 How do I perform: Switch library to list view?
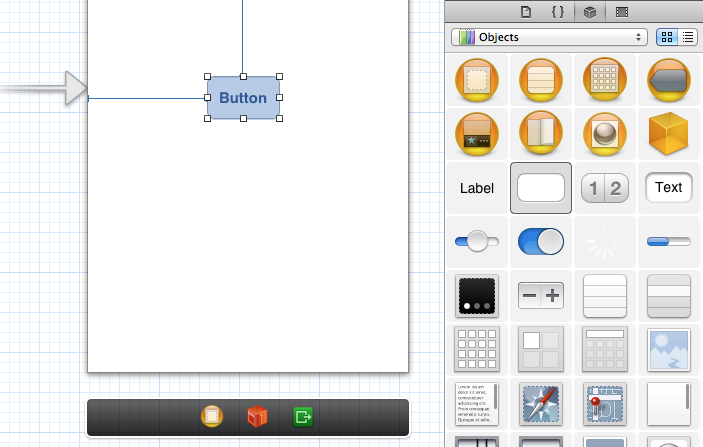(x=688, y=37)
